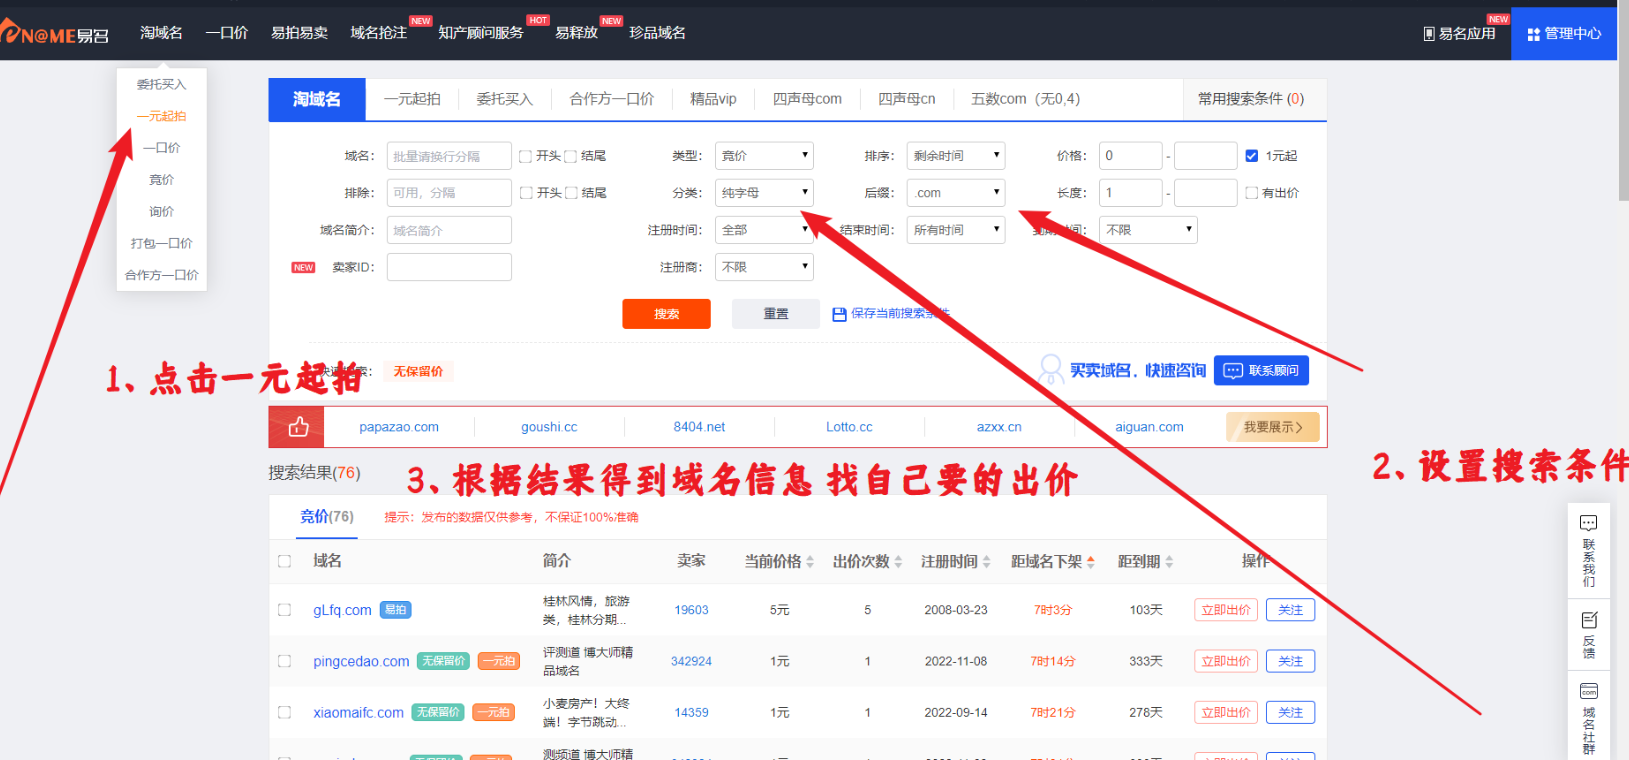The image size is (1629, 760).
Task: Check the 排除 开头 checkbox
Action: point(526,193)
